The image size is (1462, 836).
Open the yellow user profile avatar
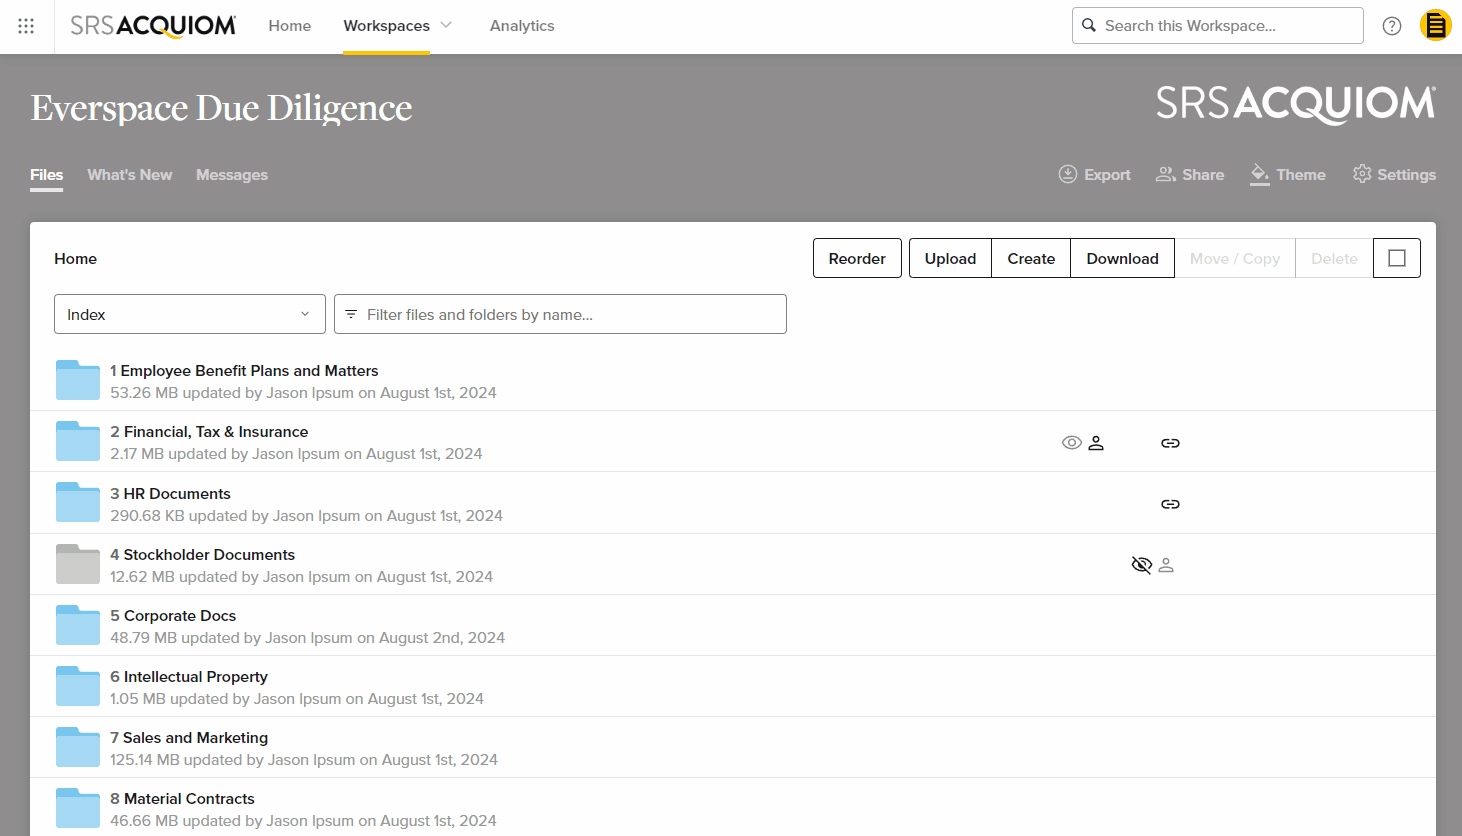tap(1436, 26)
